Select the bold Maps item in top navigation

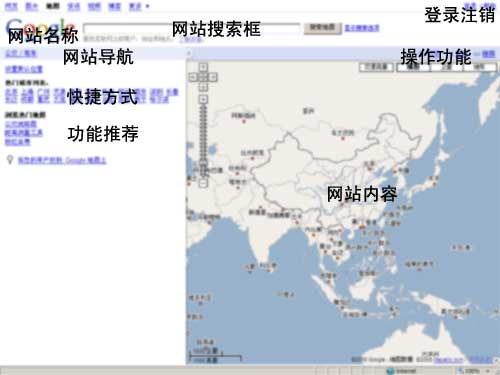(53, 6)
